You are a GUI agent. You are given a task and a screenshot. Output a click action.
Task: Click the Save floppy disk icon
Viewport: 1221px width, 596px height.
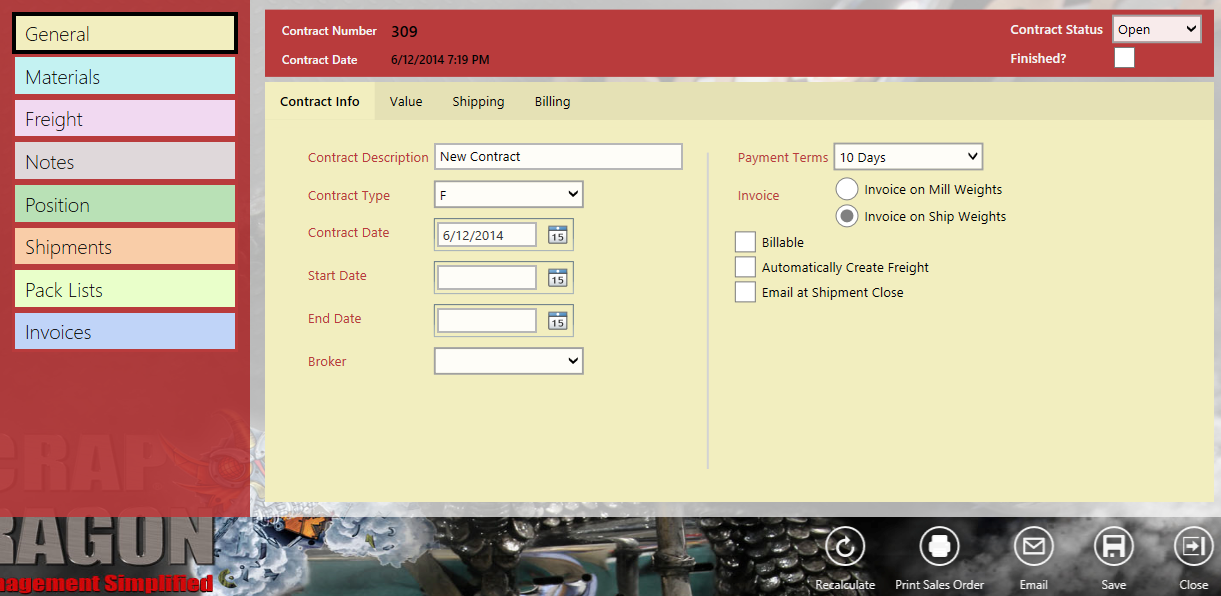coord(1113,546)
